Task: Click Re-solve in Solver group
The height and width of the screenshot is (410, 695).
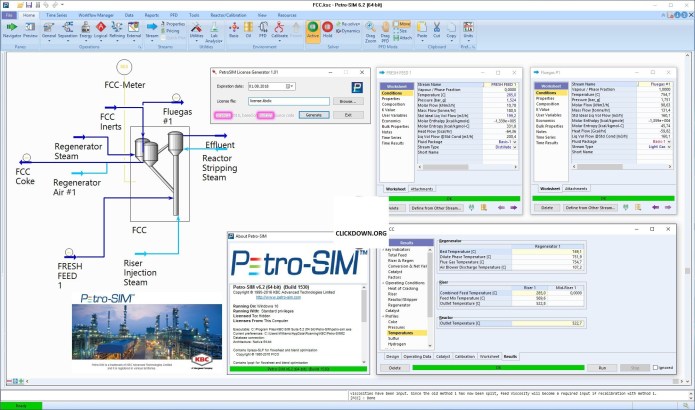Action: click(348, 24)
